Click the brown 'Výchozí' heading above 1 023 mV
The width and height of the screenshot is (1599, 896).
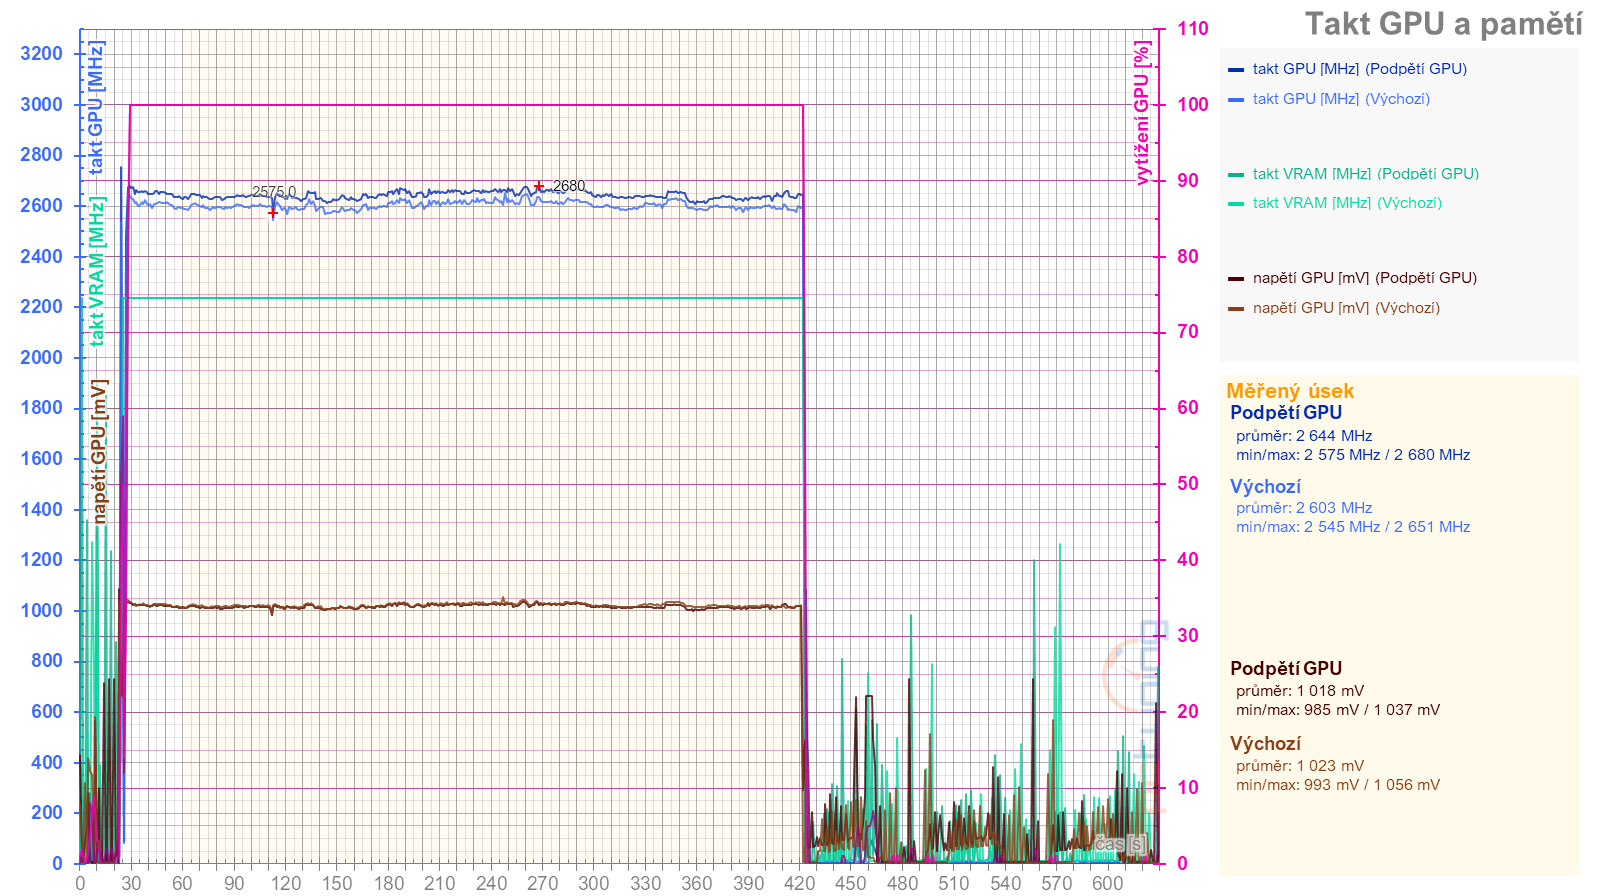pyautogui.click(x=1265, y=744)
